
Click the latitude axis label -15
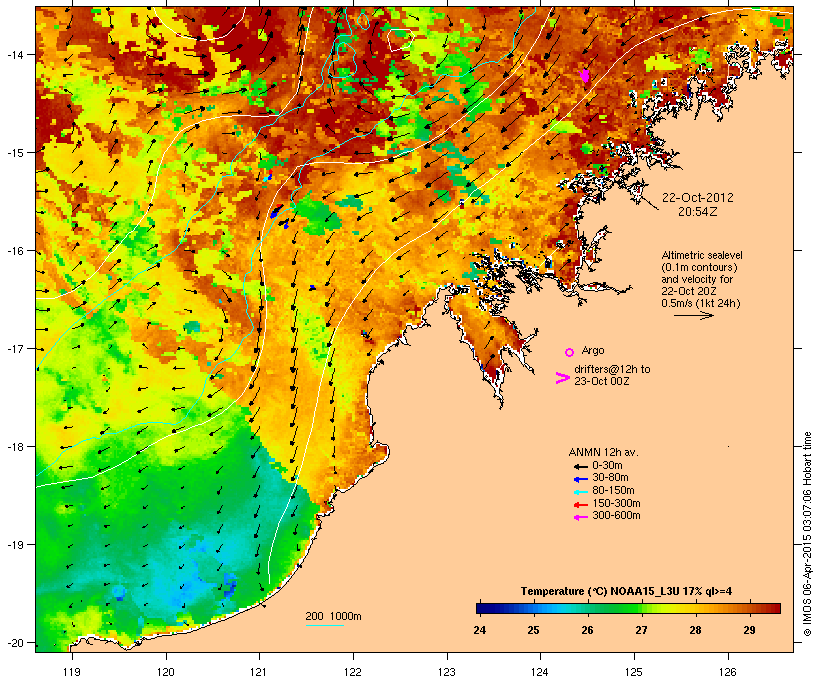click(x=14, y=153)
